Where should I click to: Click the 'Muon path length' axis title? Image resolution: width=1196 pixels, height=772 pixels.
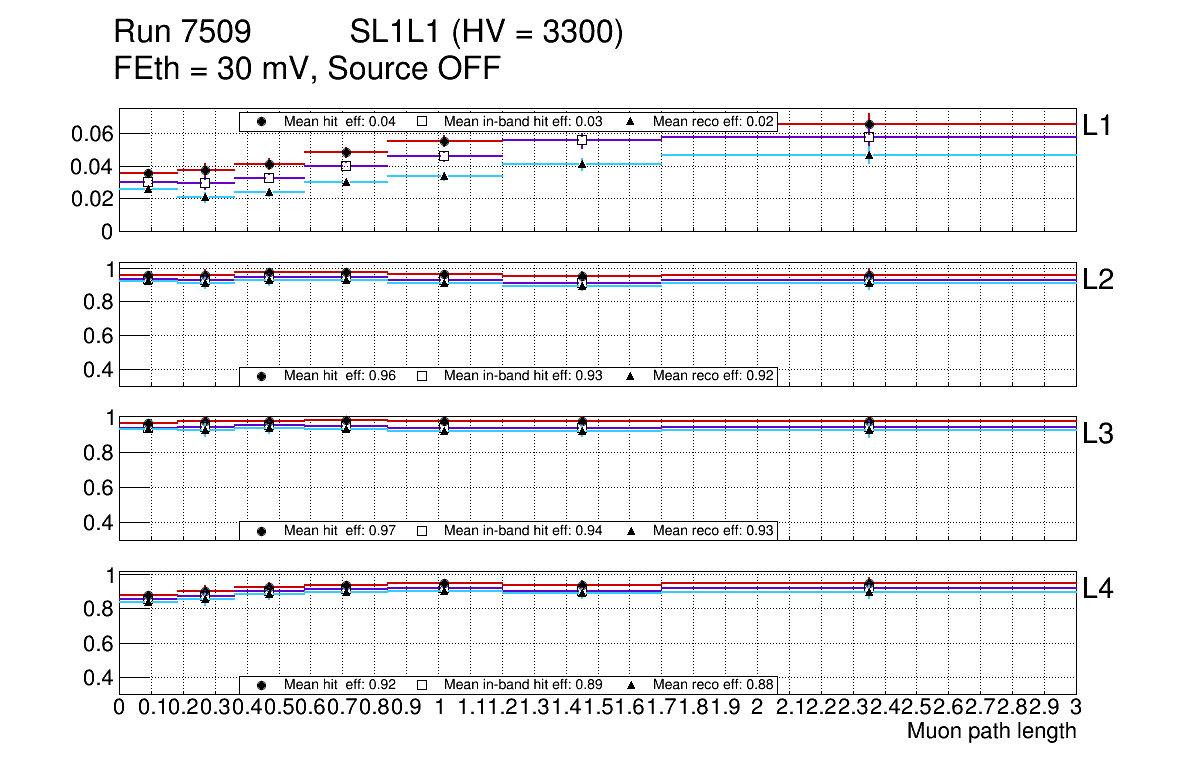[991, 731]
